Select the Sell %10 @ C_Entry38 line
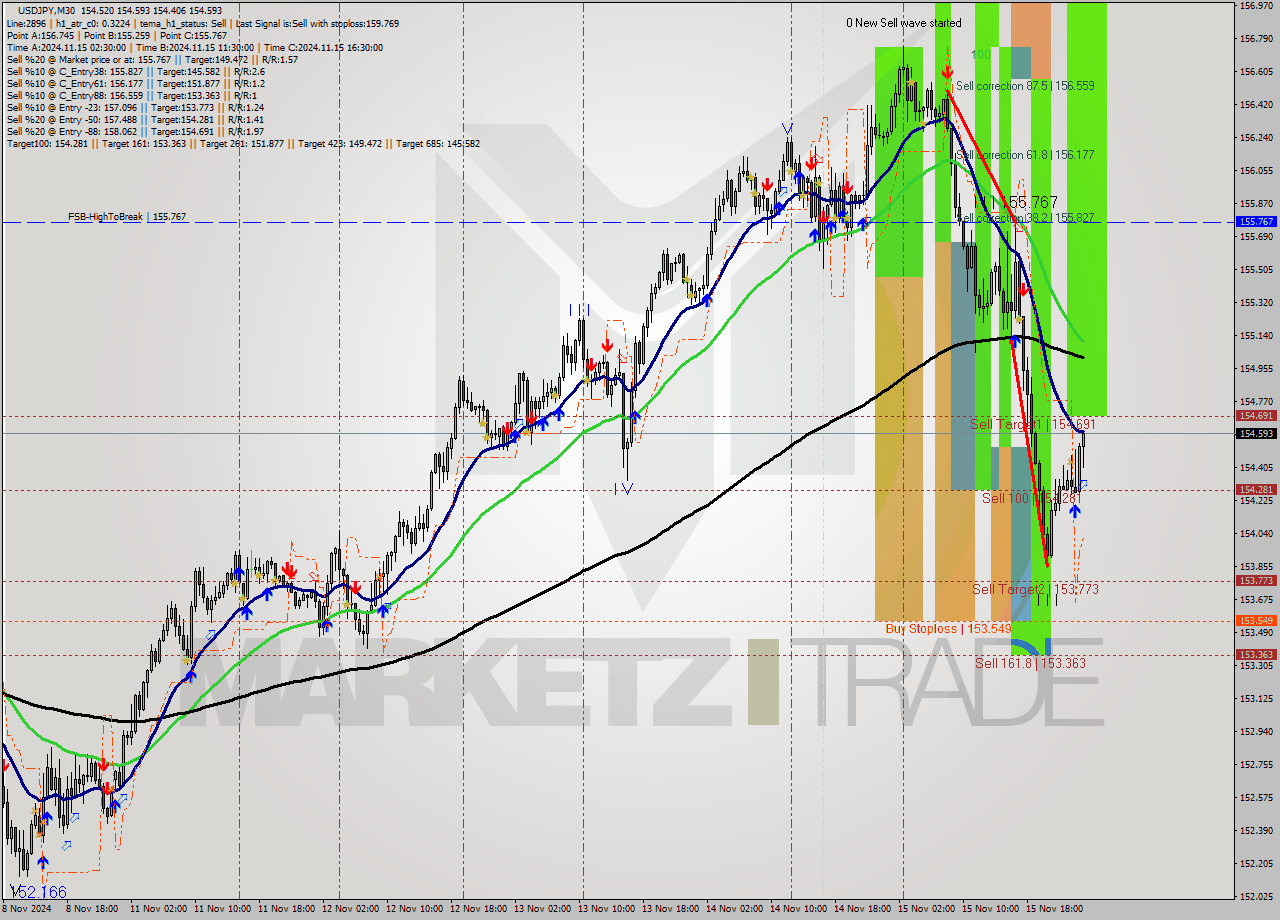 [135, 71]
